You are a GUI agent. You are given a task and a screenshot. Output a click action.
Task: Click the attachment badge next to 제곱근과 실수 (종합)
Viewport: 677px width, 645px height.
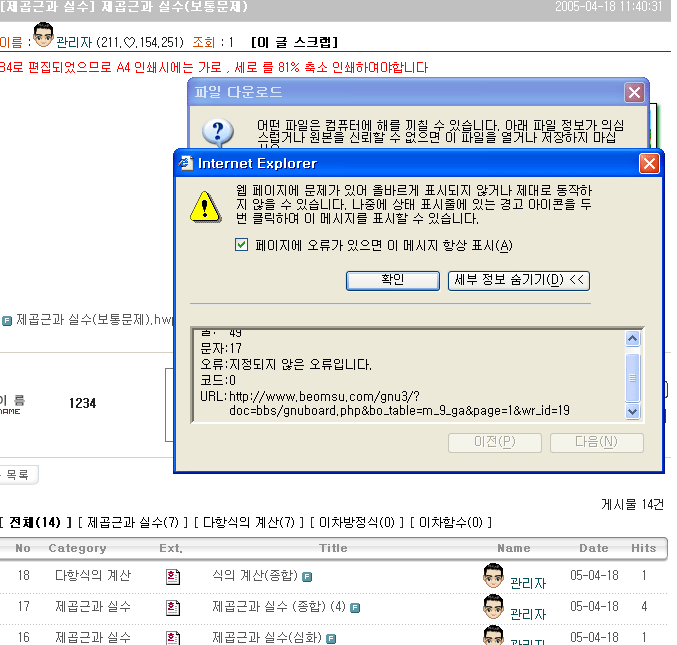click(355, 608)
